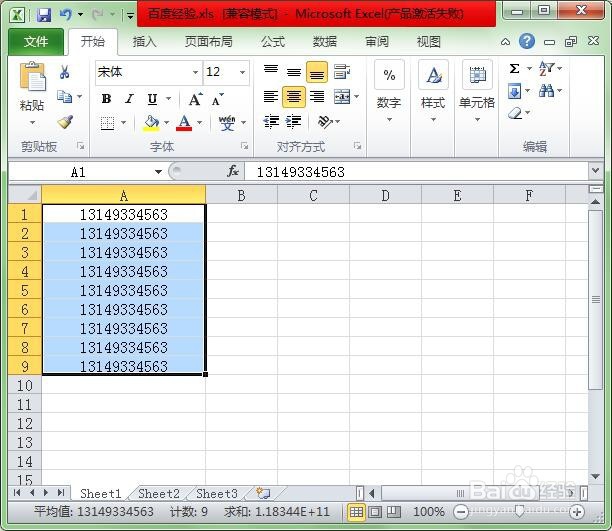Screen dimensions: 612x531
Task: Click Merge and Center icon
Action: (x=342, y=97)
